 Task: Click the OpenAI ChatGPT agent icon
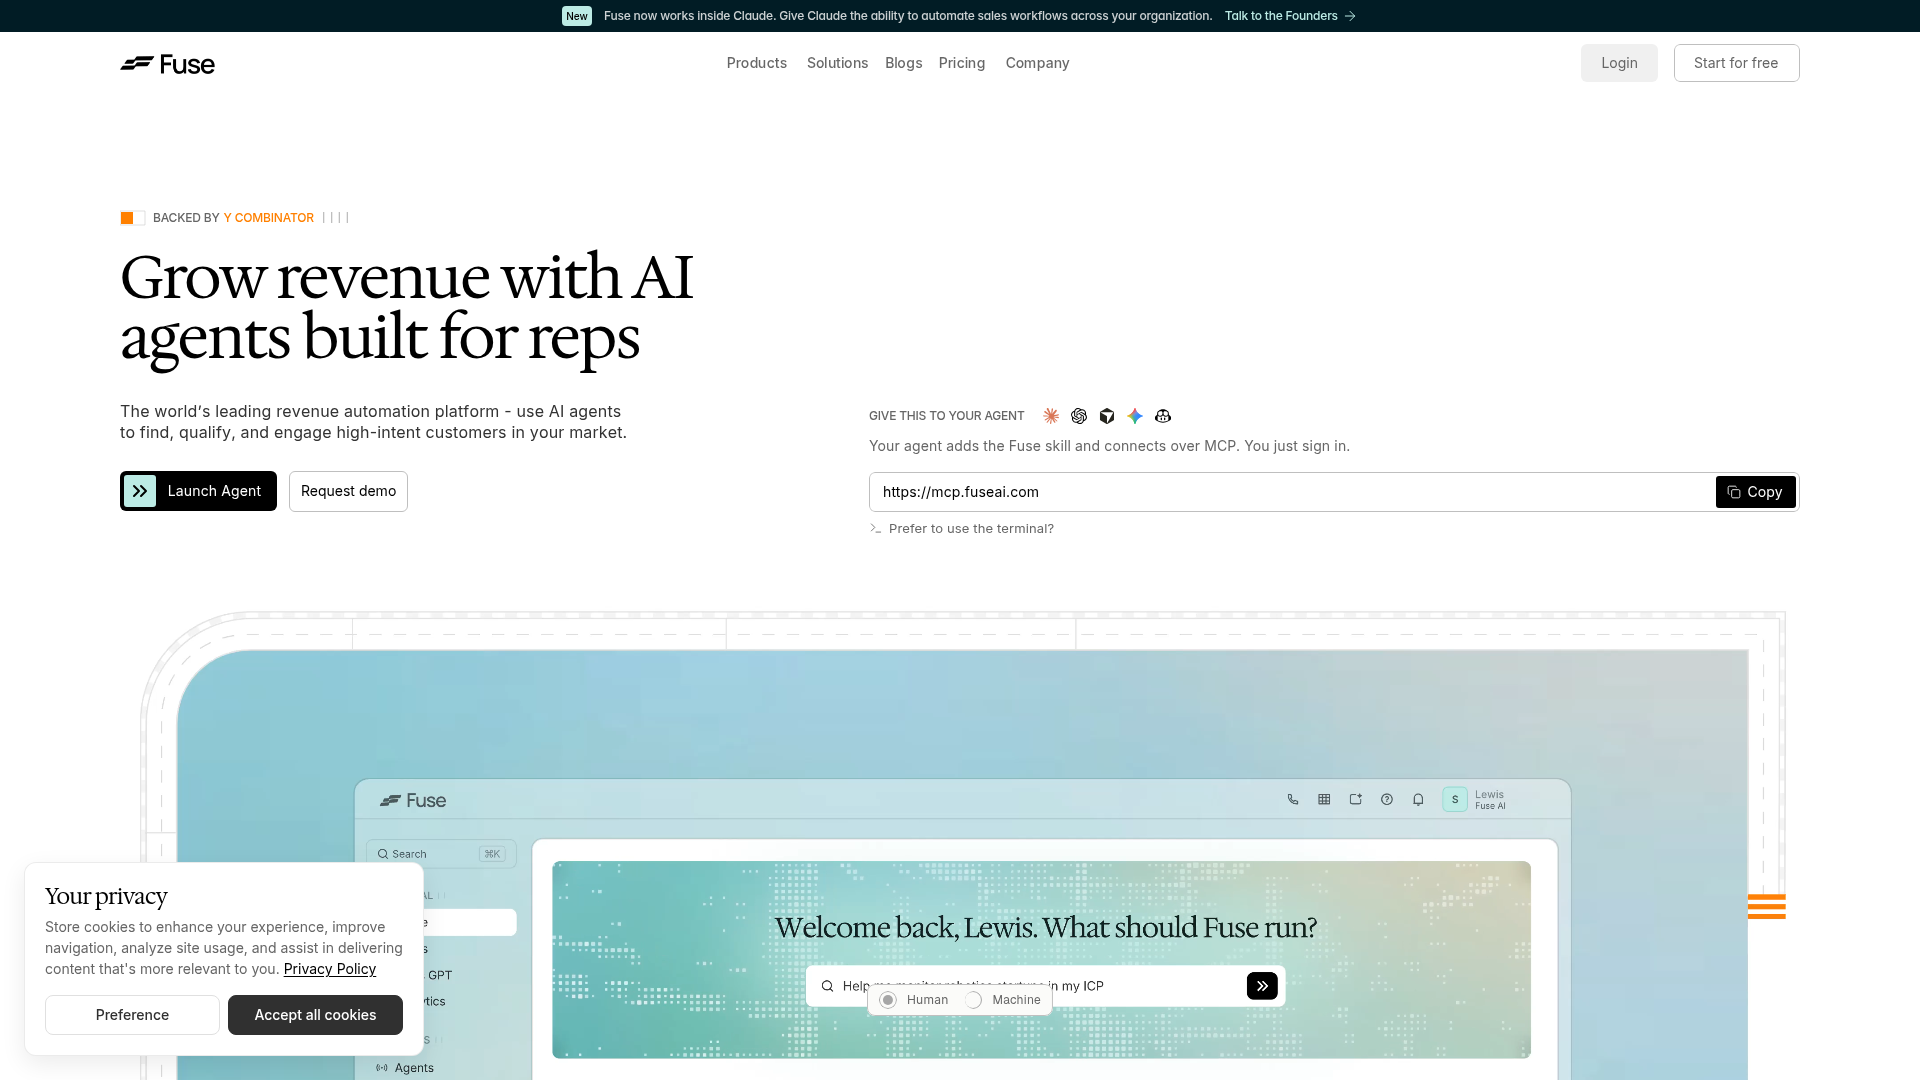1079,416
